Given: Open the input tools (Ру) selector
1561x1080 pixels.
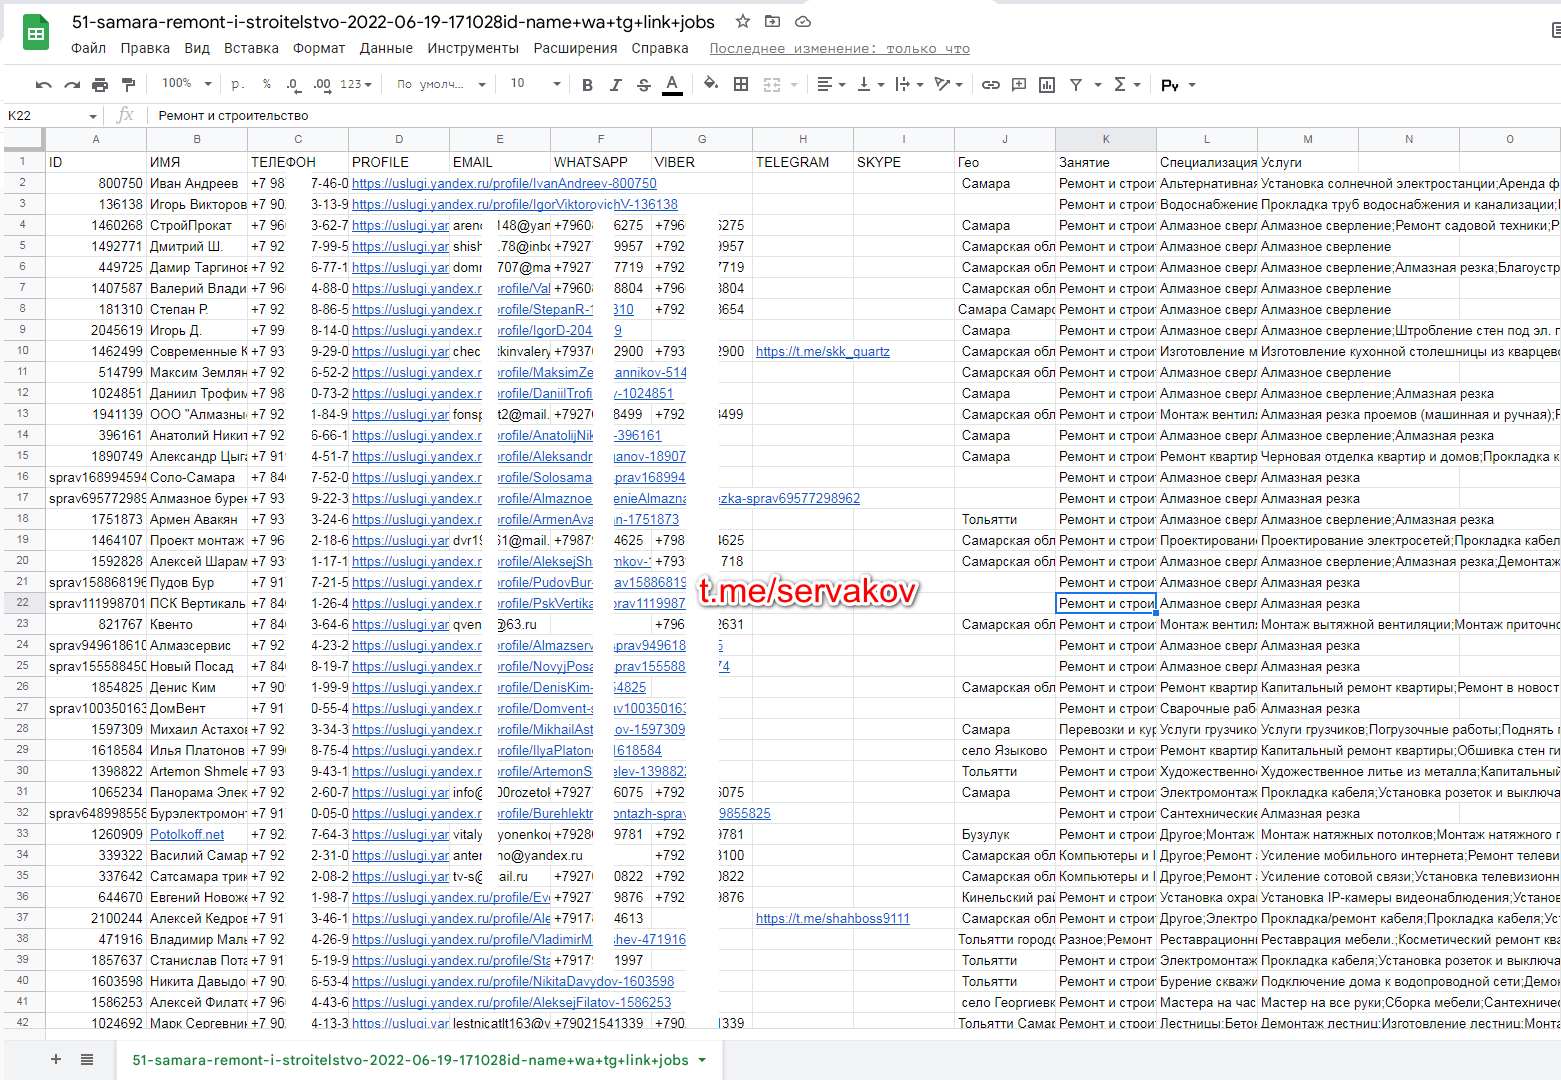Looking at the screenshot, I should pos(1177,85).
